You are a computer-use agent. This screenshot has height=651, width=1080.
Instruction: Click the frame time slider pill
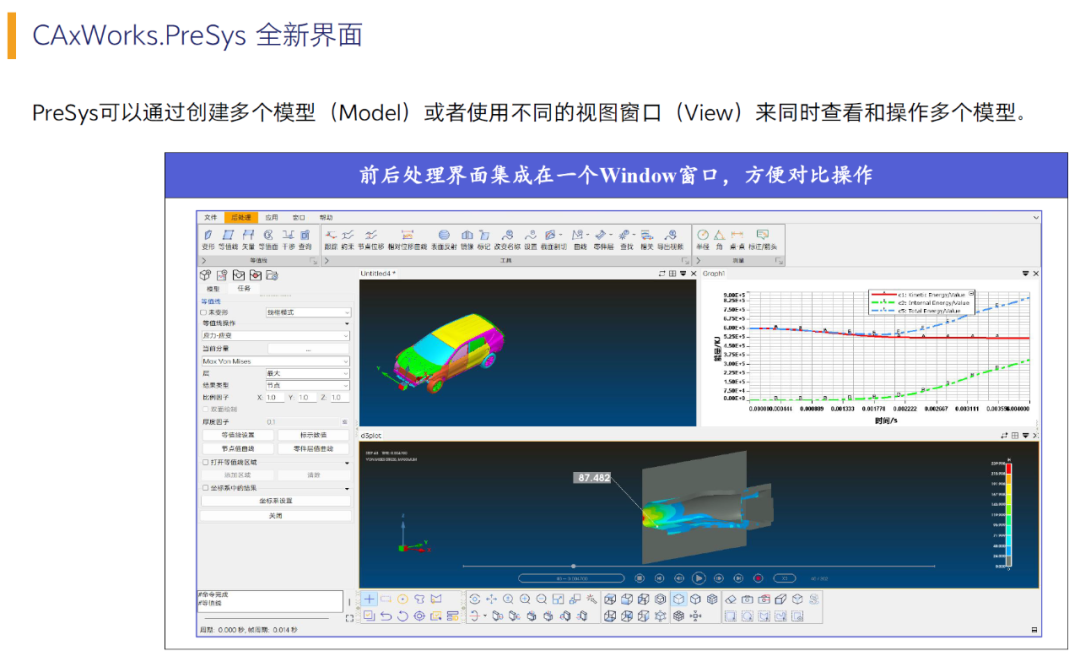click(571, 578)
